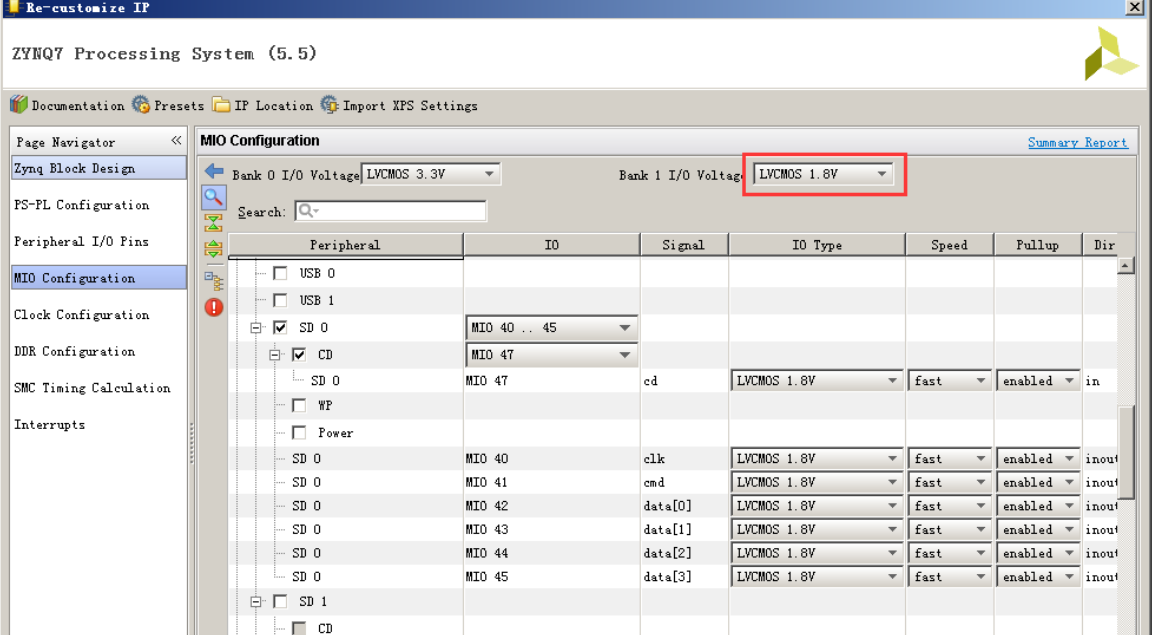Open IO Type dropdown for MIO 45
This screenshot has width=1154, height=635.
817,576
